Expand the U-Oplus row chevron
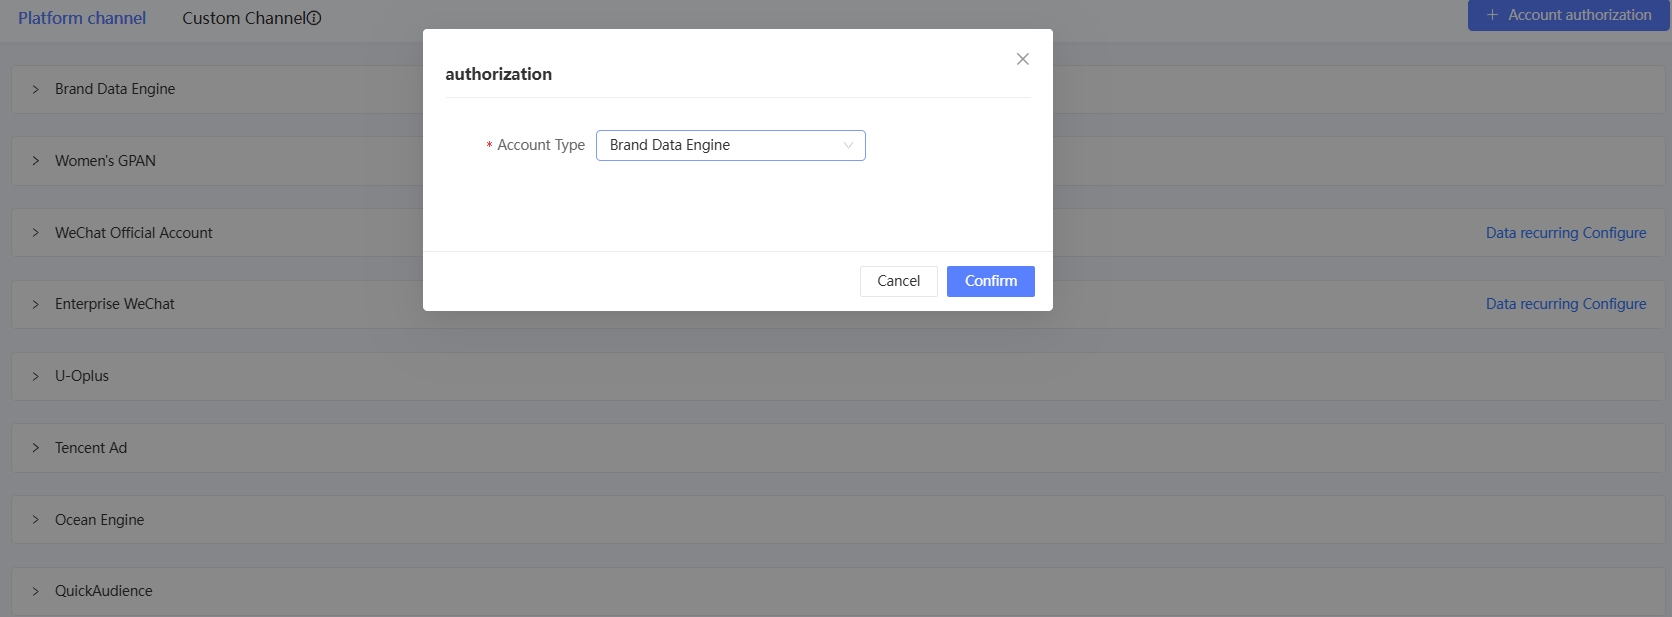 point(36,376)
